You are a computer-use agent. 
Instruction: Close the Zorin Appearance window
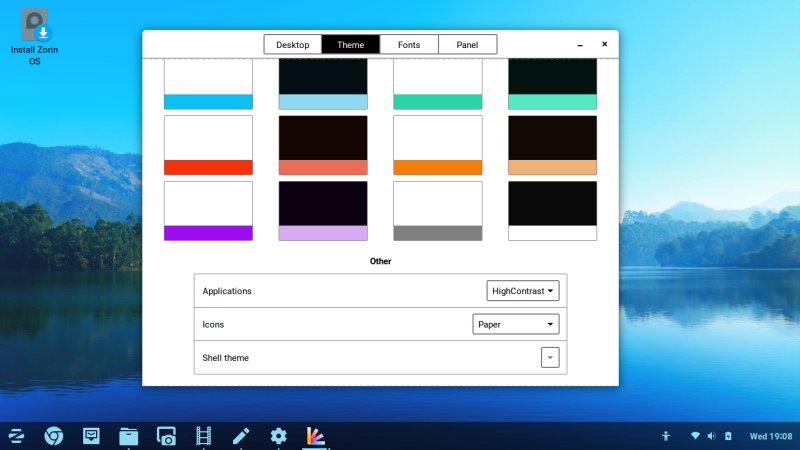[605, 44]
